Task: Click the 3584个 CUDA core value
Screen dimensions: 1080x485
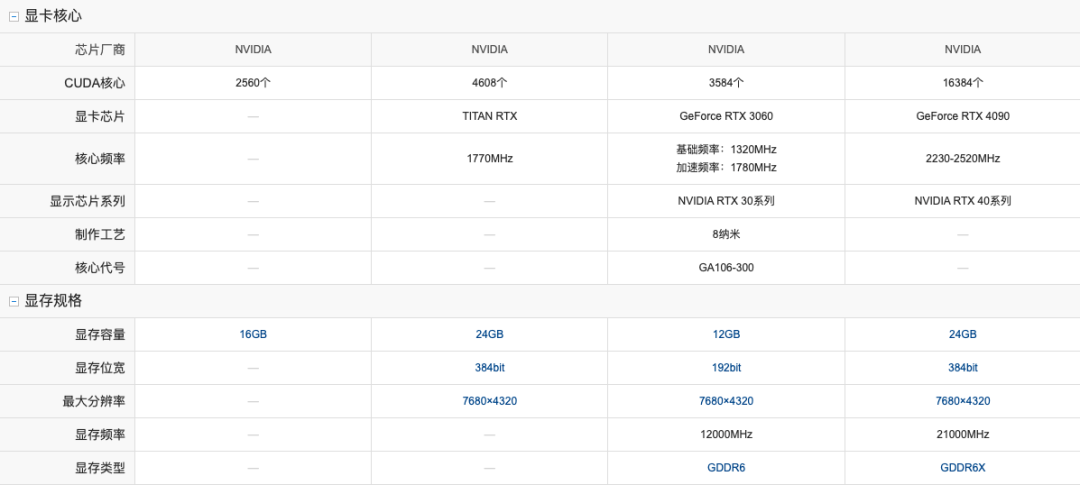Action: 726,83
